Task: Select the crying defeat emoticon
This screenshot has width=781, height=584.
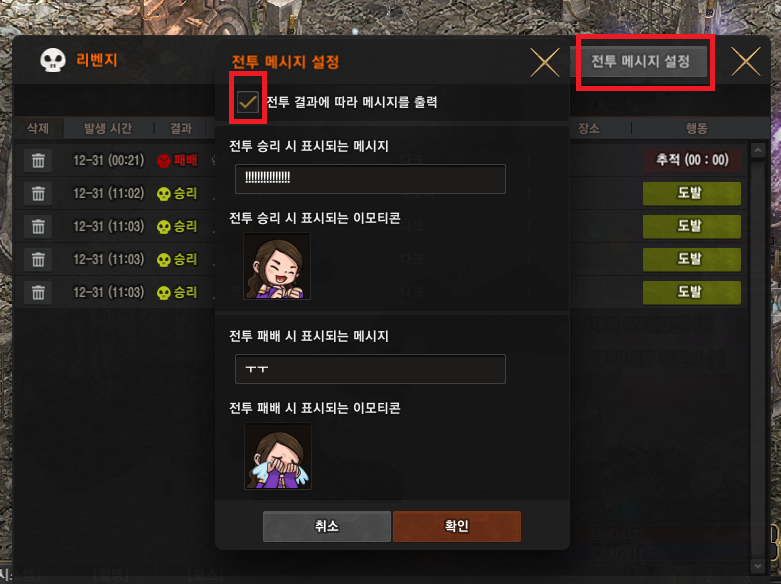Action: [278, 456]
